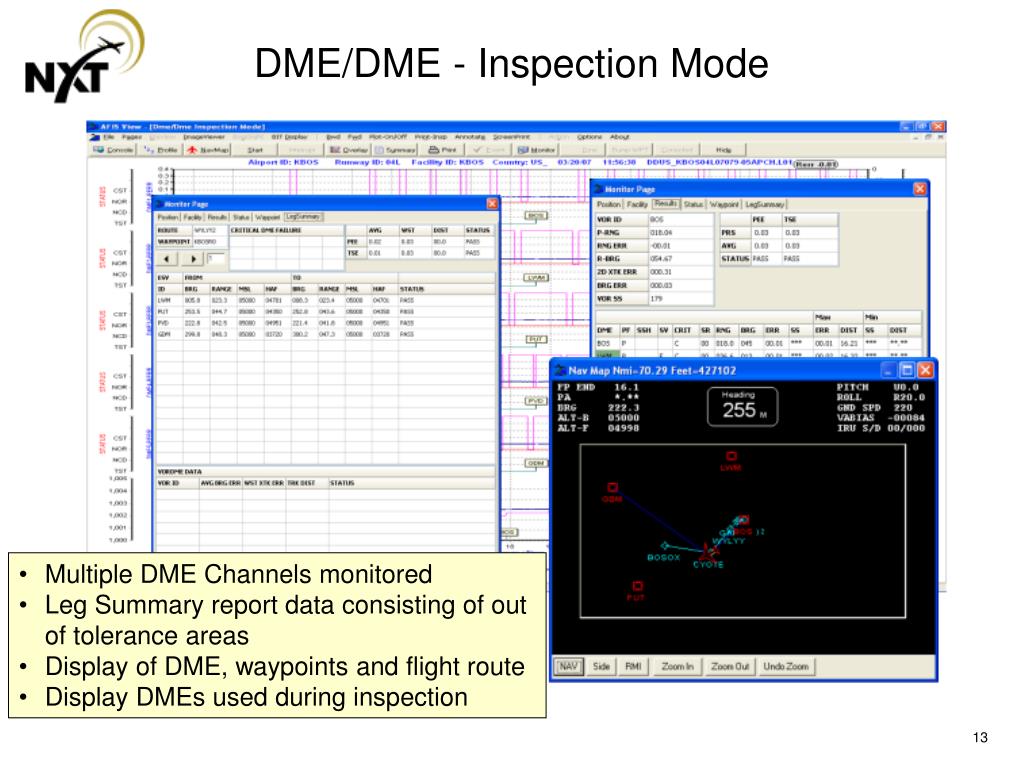Minimize the Nav Map window

point(888,370)
